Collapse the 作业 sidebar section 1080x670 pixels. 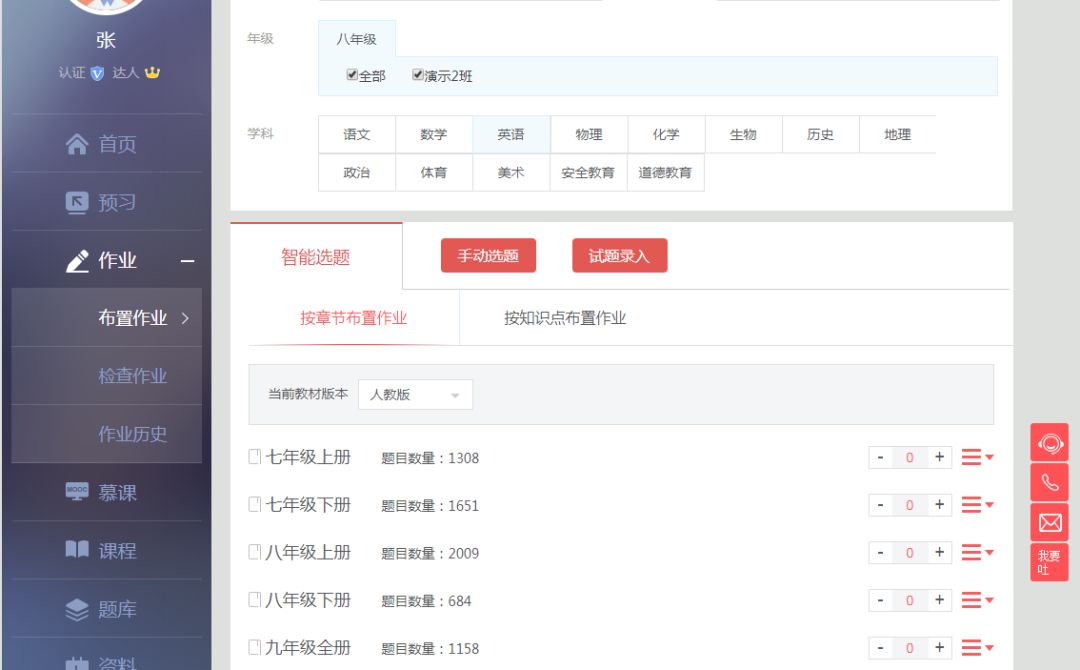click(x=190, y=260)
